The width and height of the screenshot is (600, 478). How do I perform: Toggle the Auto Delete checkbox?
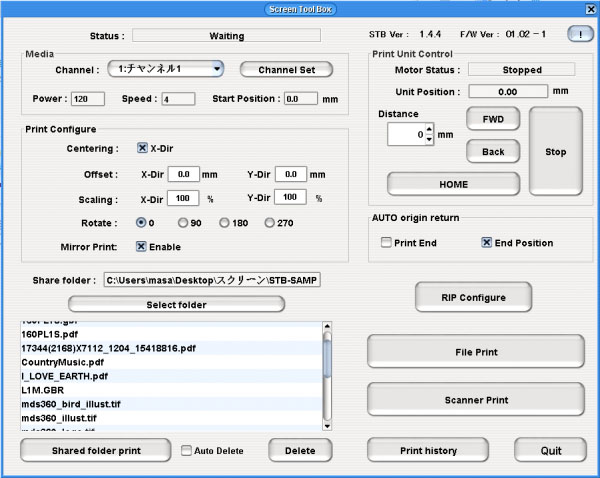186,450
